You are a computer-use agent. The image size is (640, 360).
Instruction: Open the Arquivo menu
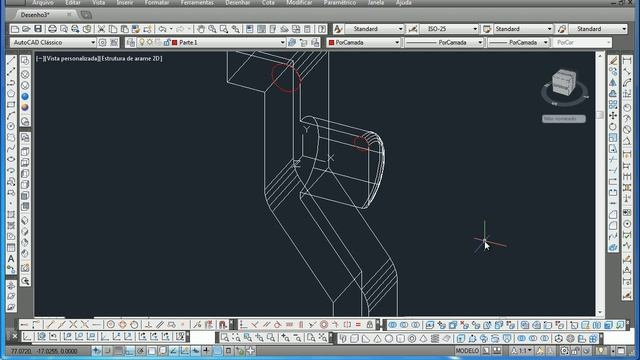pyautogui.click(x=42, y=2)
